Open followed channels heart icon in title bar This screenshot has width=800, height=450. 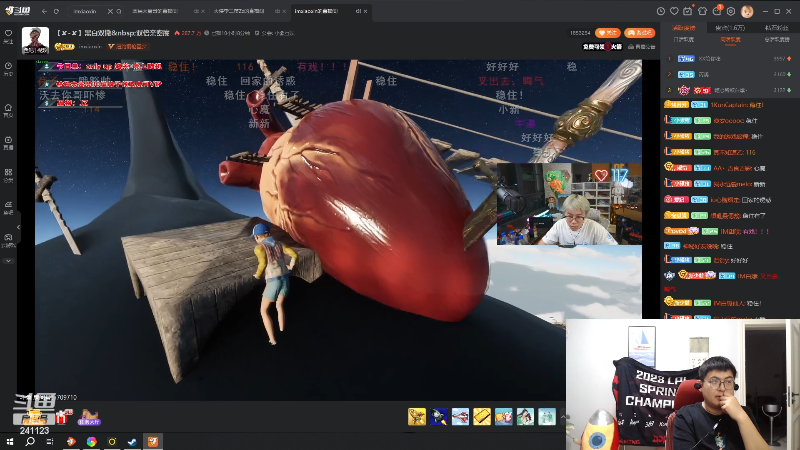674,11
